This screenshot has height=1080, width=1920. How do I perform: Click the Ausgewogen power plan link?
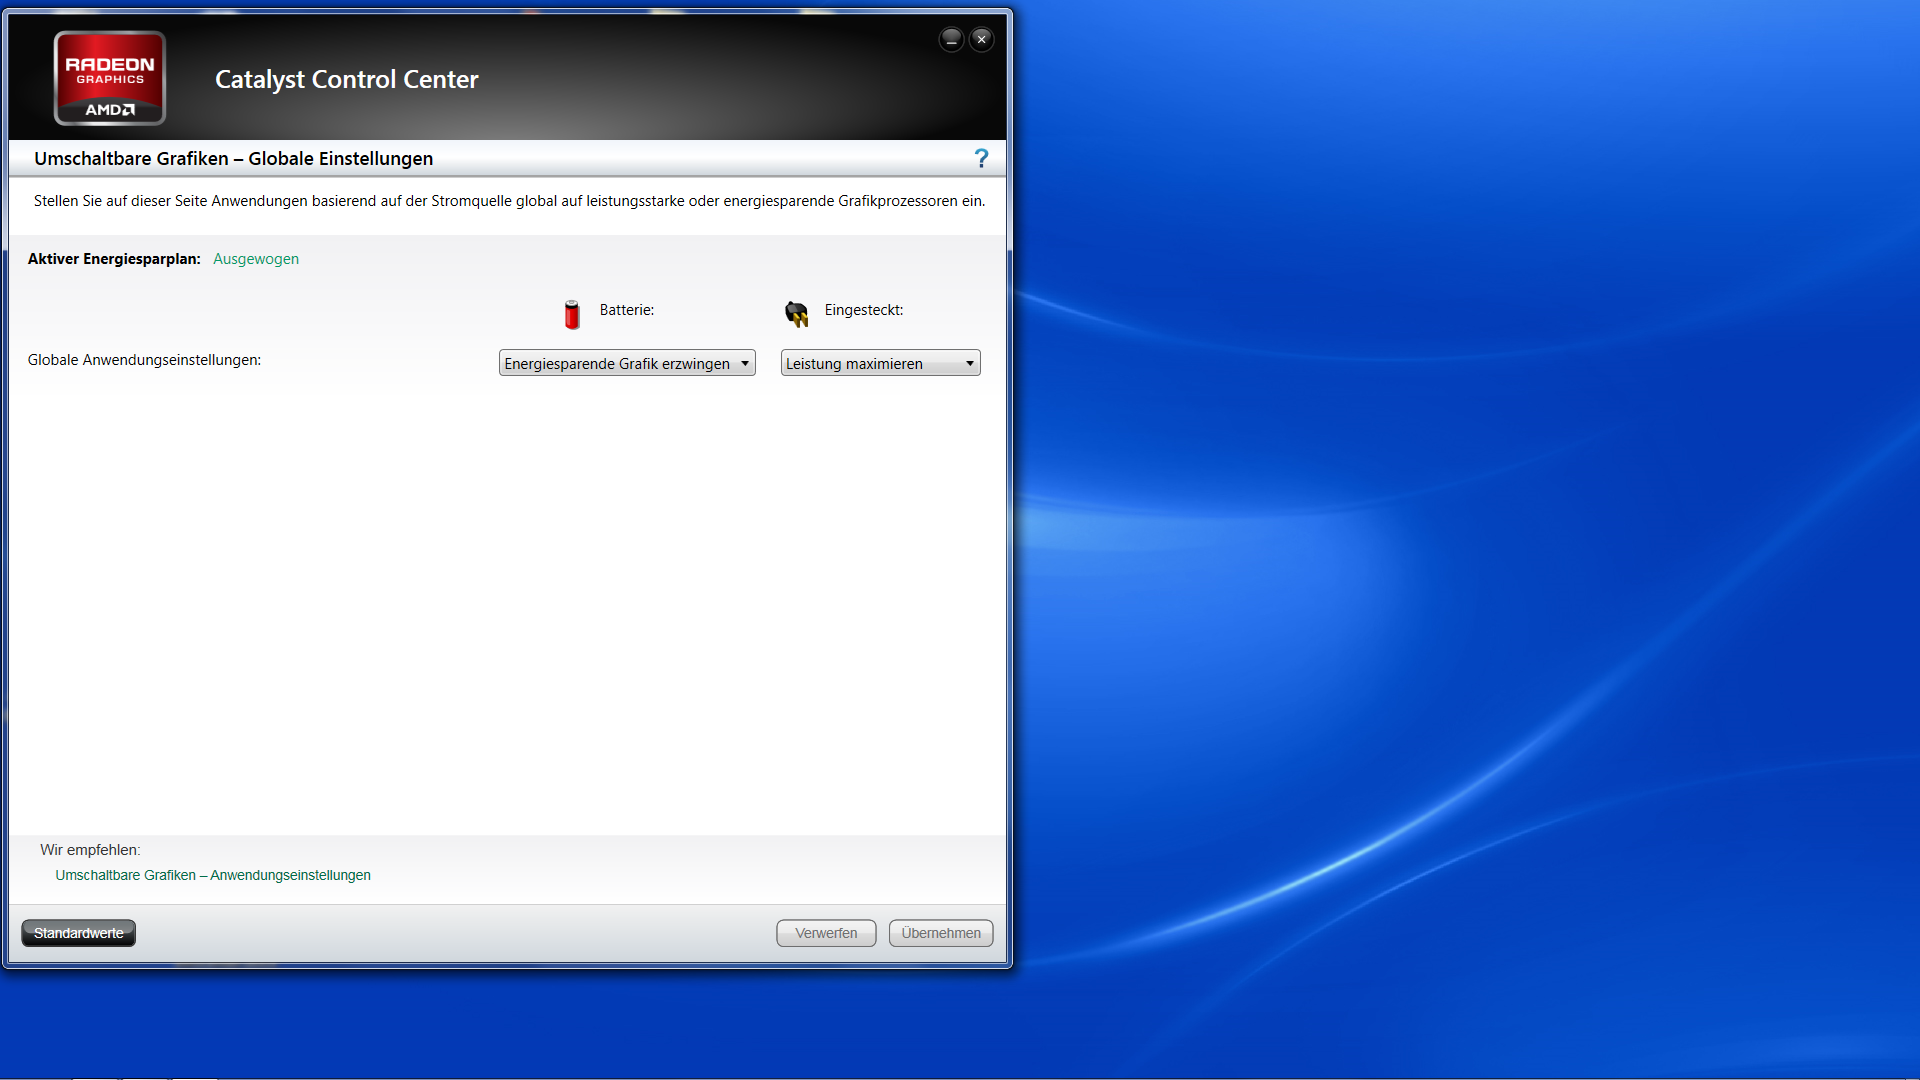(256, 259)
